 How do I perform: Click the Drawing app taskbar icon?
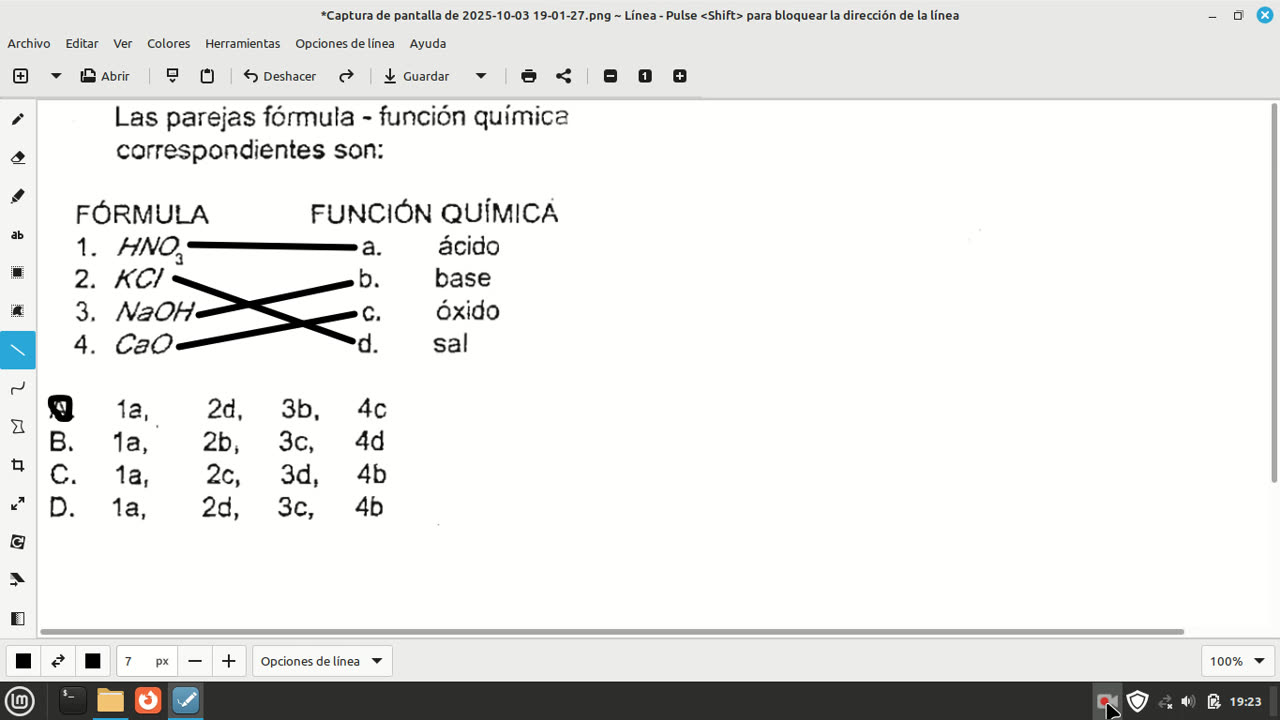[x=187, y=701]
